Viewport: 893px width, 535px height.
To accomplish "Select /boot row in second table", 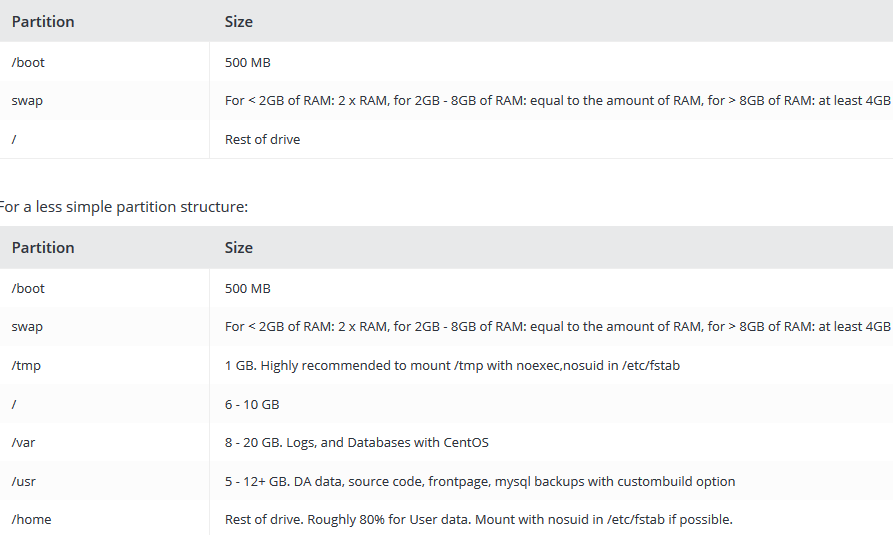I will [446, 288].
